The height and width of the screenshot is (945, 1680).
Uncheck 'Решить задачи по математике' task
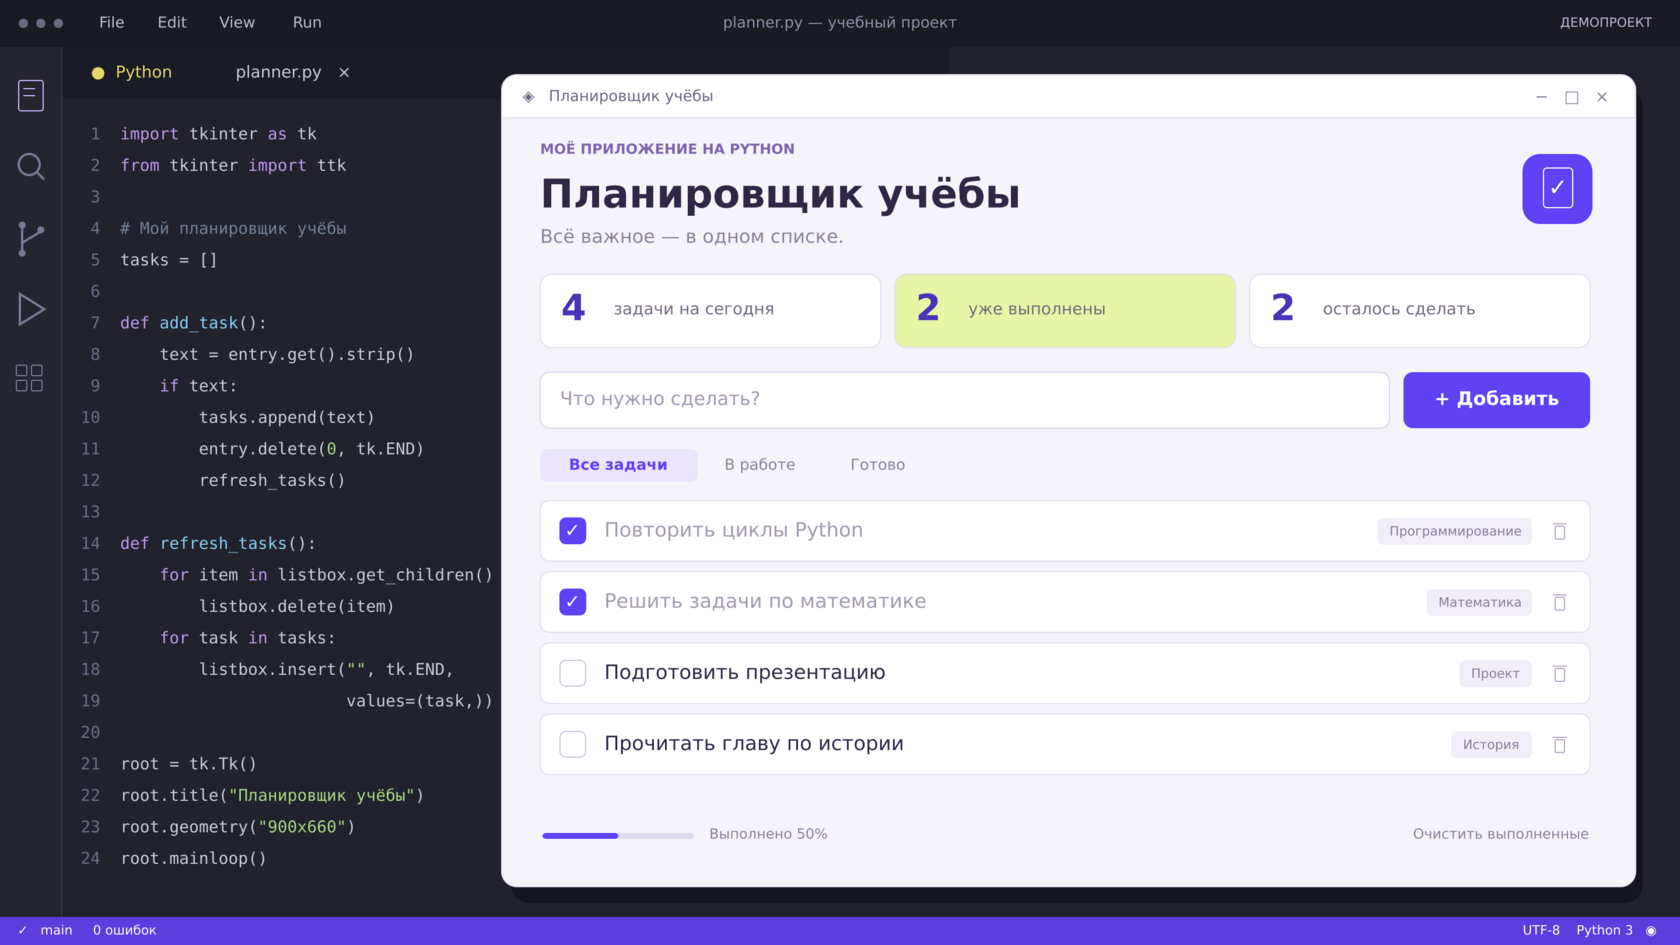(573, 602)
